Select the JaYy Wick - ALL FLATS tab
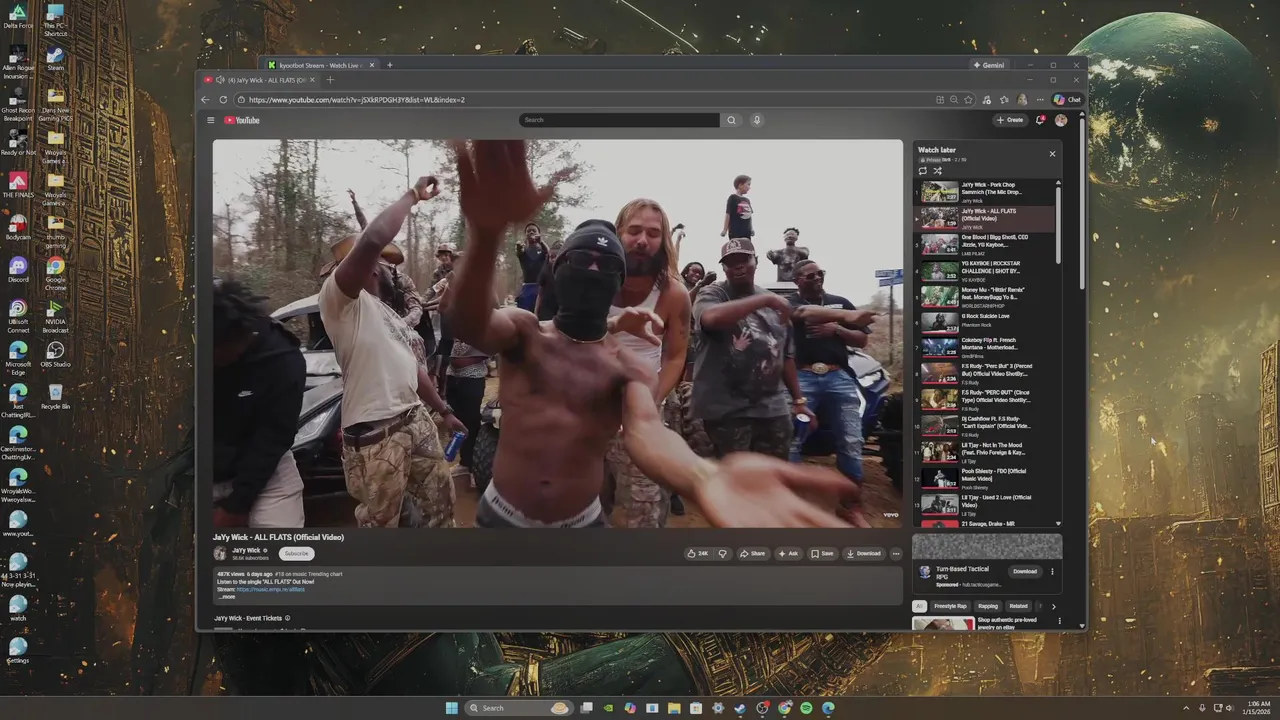The image size is (1280, 720). pyautogui.click(x=260, y=80)
